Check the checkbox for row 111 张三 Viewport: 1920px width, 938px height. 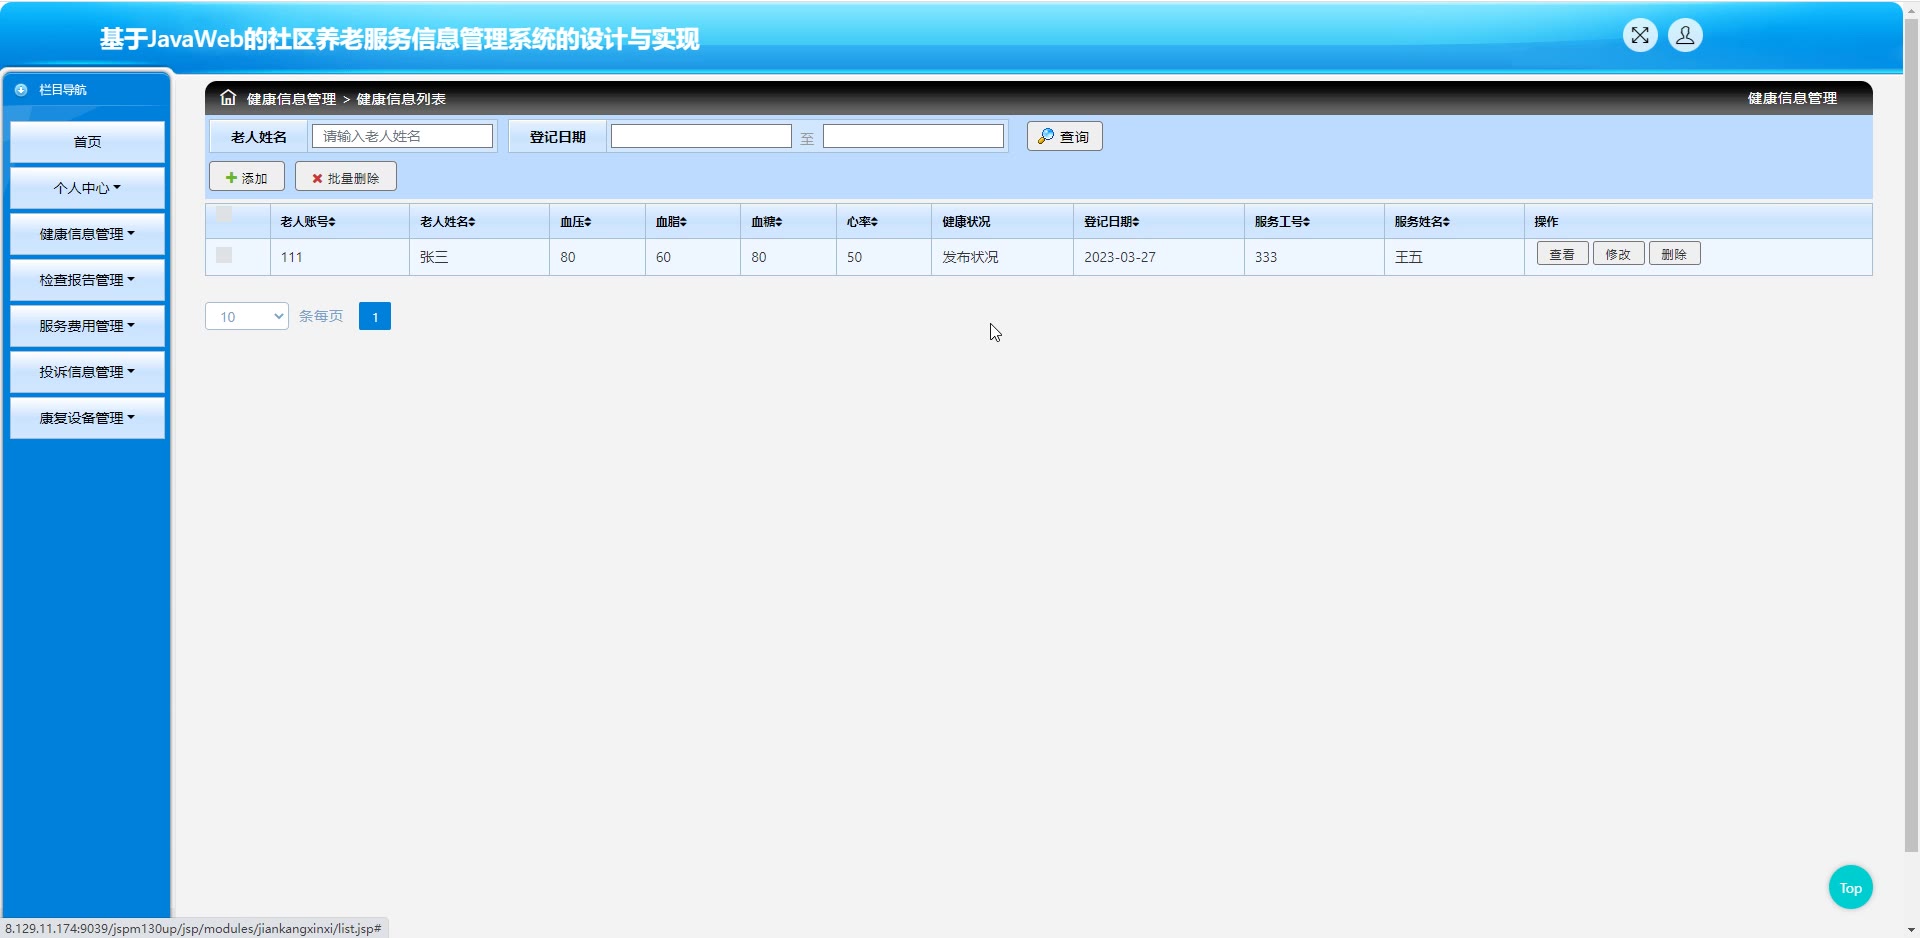pyautogui.click(x=224, y=255)
